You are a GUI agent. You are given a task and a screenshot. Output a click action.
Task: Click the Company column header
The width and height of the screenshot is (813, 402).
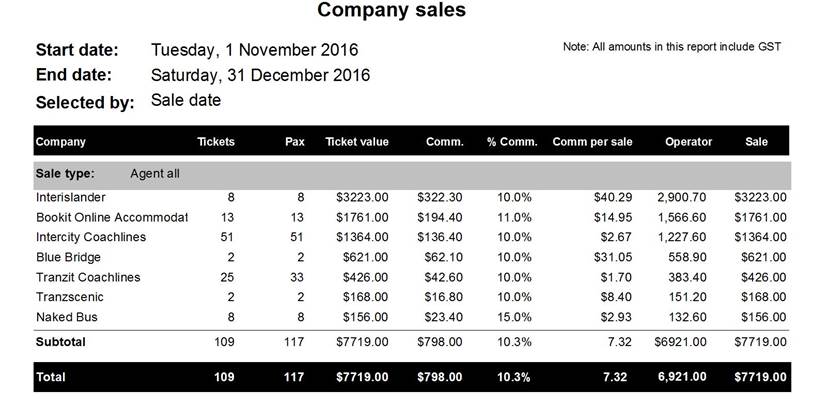click(x=61, y=142)
